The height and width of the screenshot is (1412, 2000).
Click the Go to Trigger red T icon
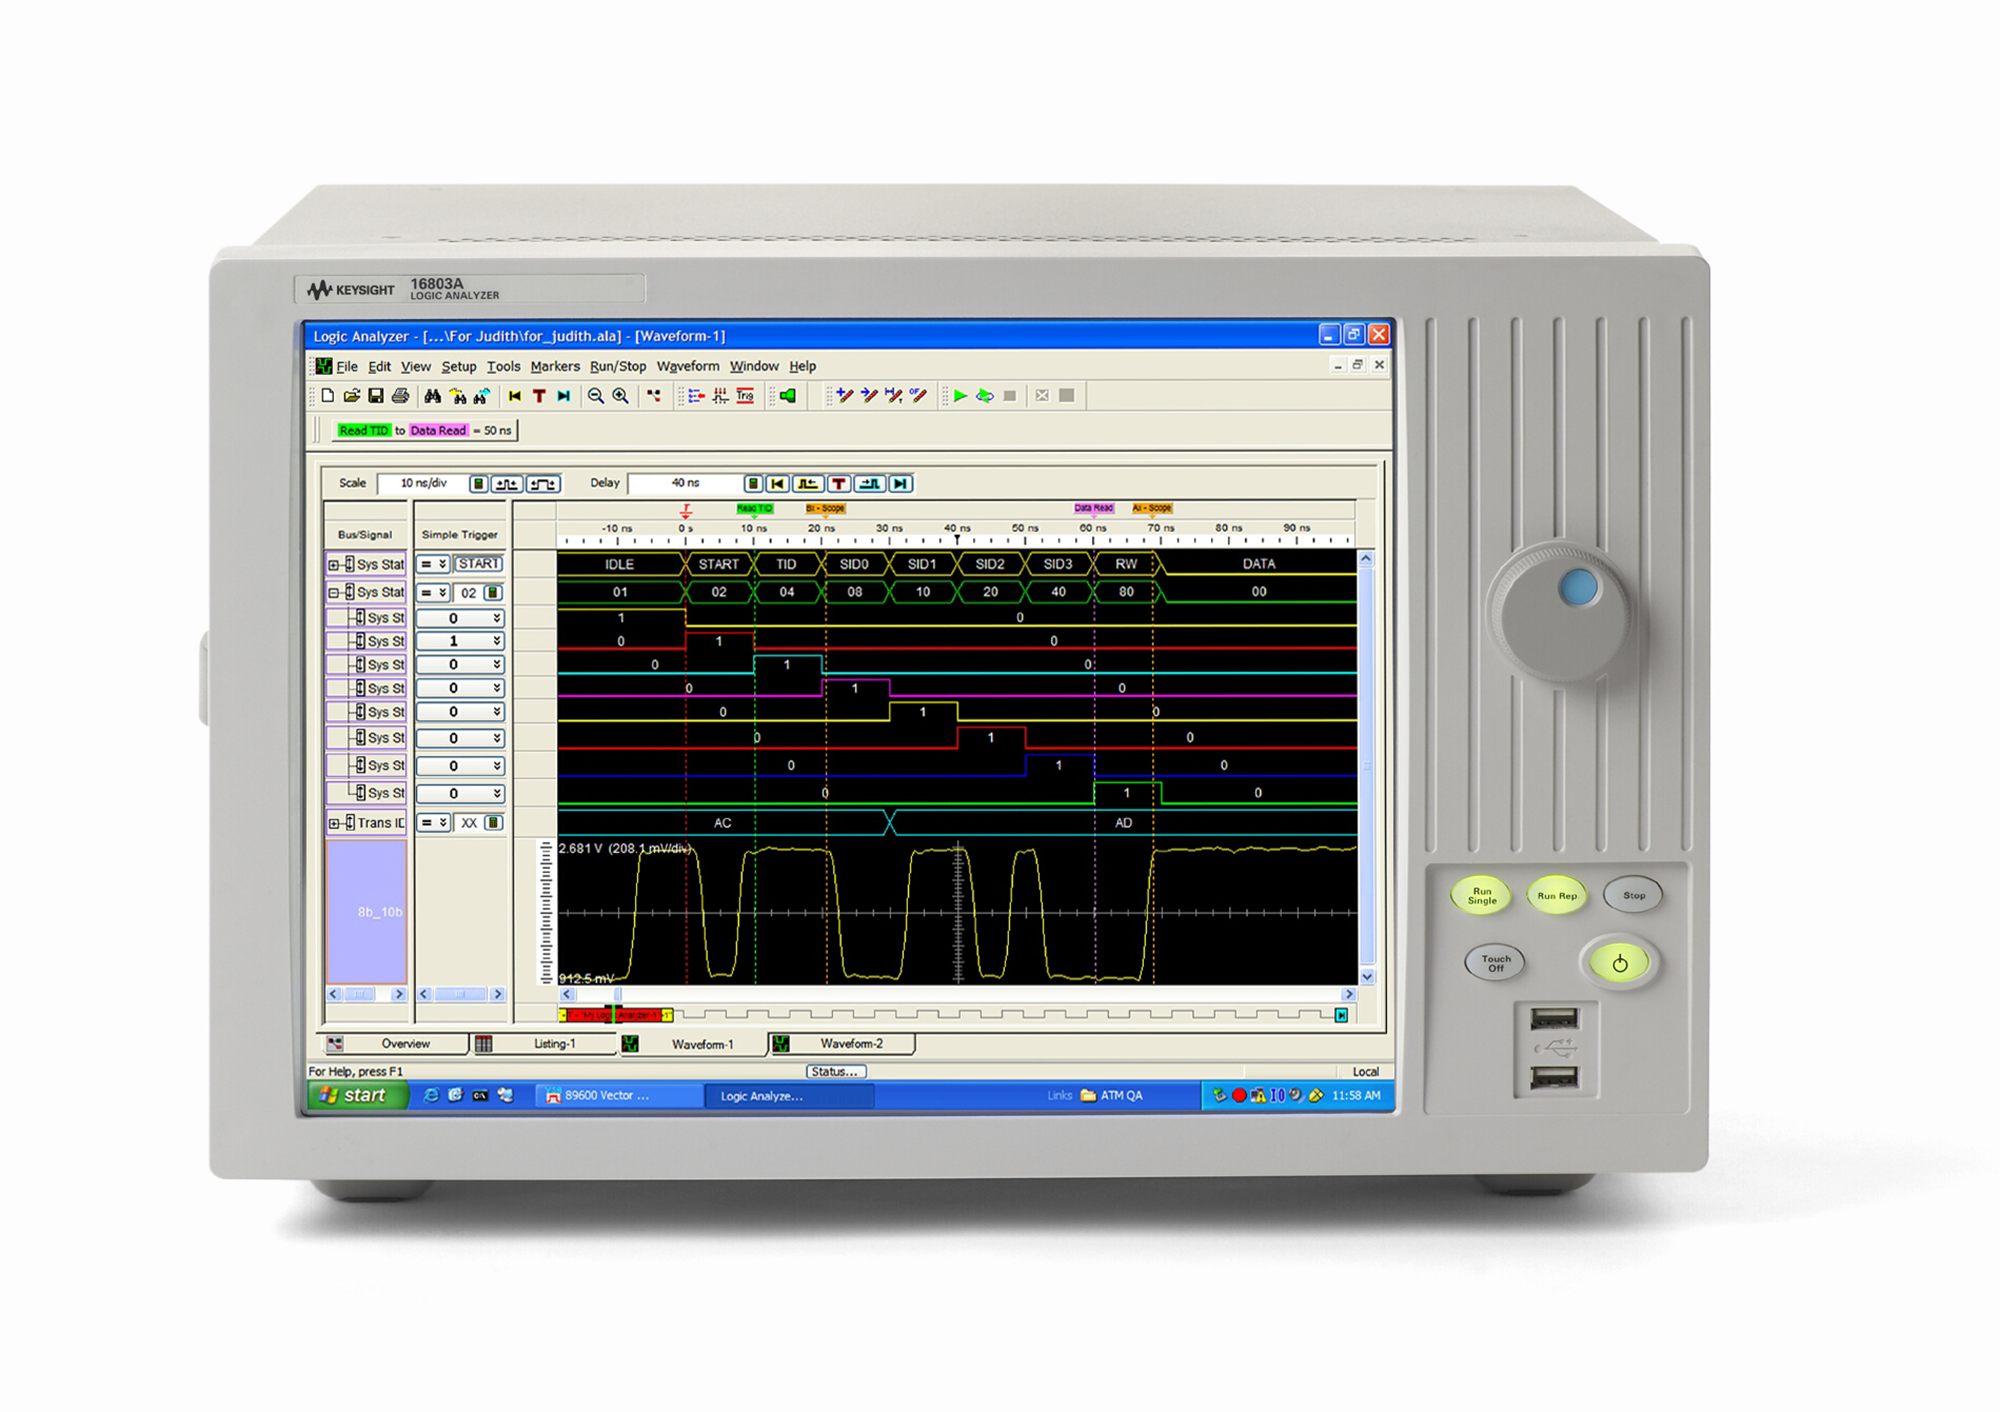tap(540, 396)
